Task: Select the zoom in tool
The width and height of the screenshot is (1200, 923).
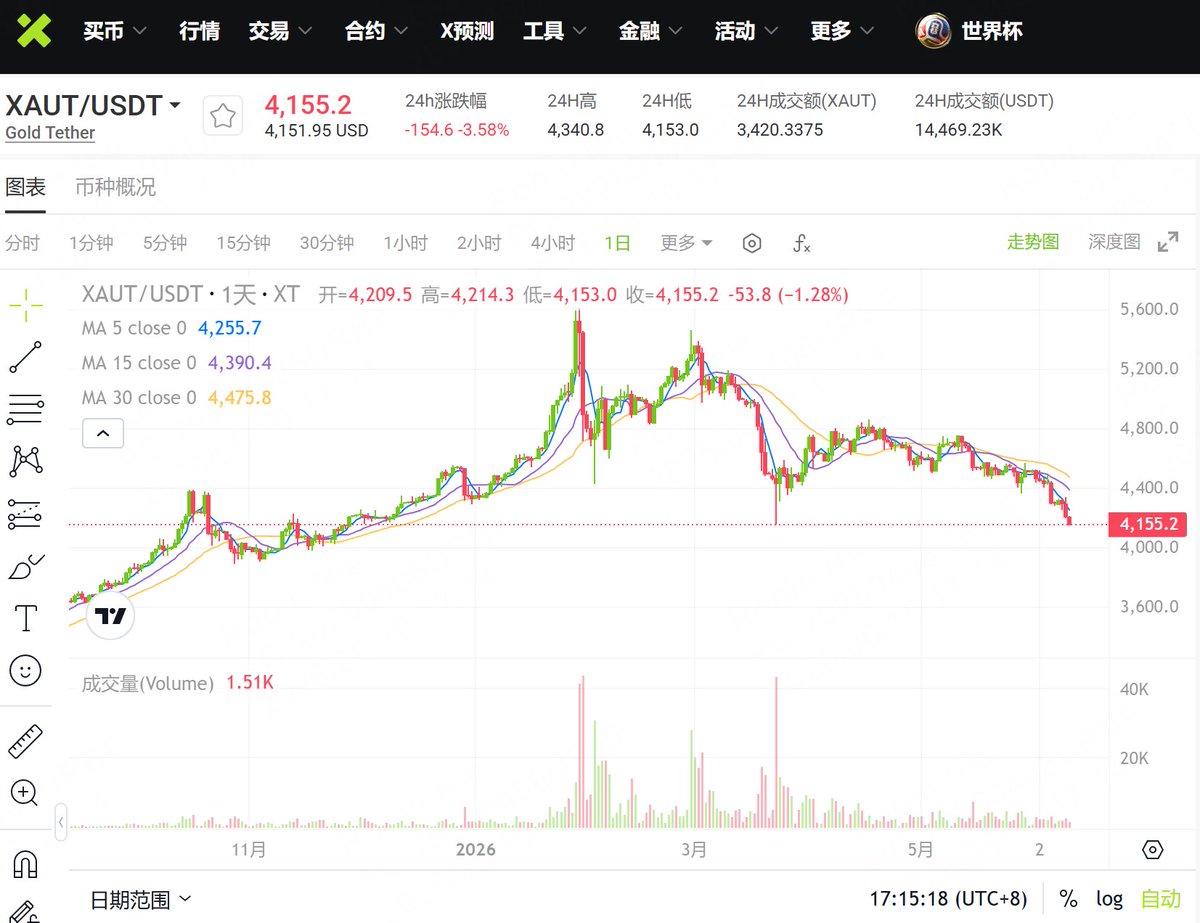Action: (x=25, y=793)
